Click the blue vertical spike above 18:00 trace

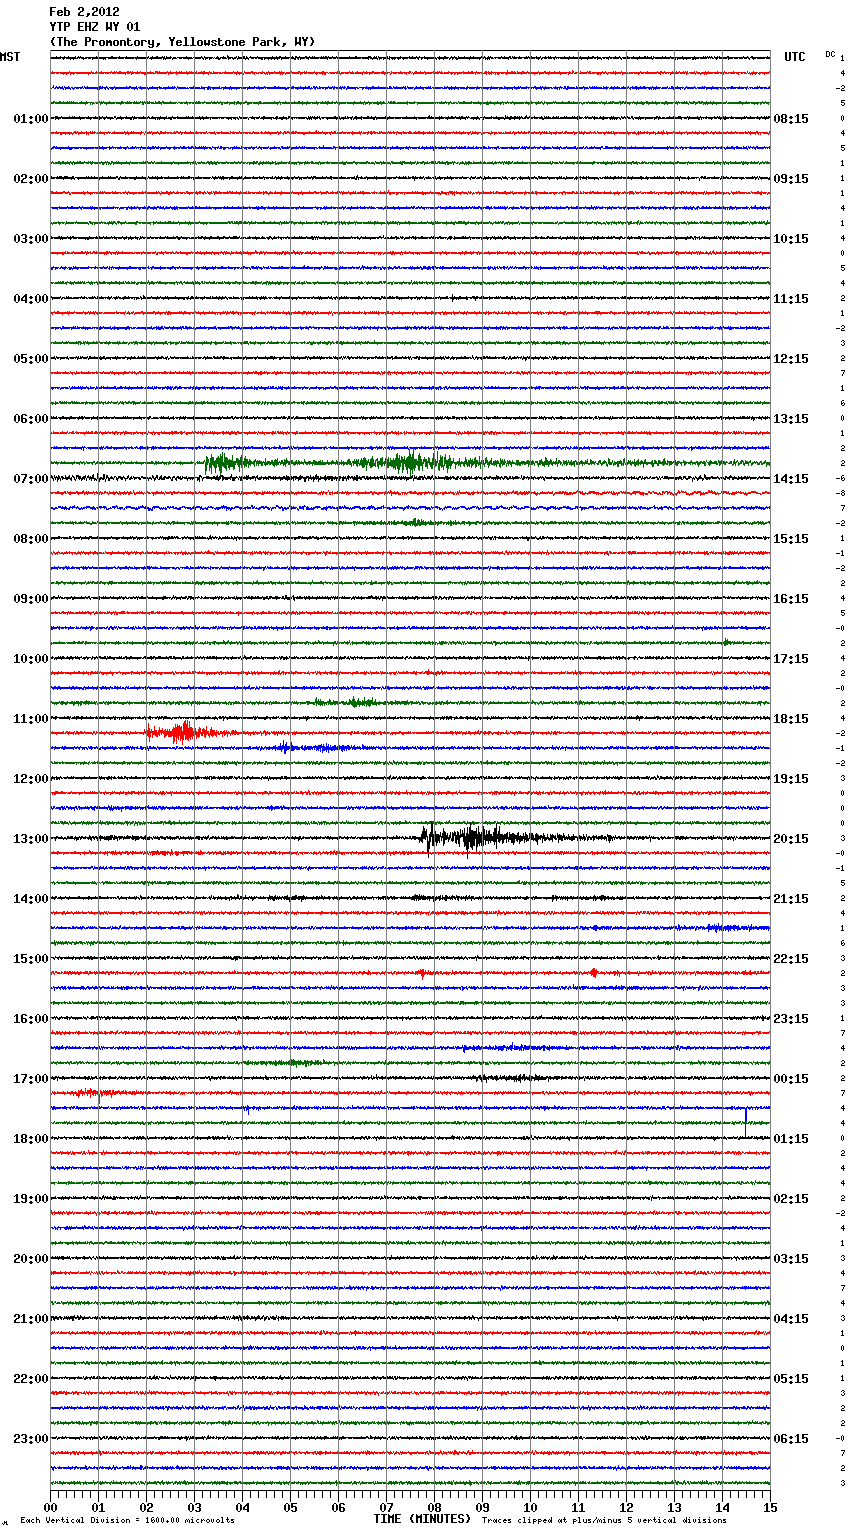pos(746,1120)
